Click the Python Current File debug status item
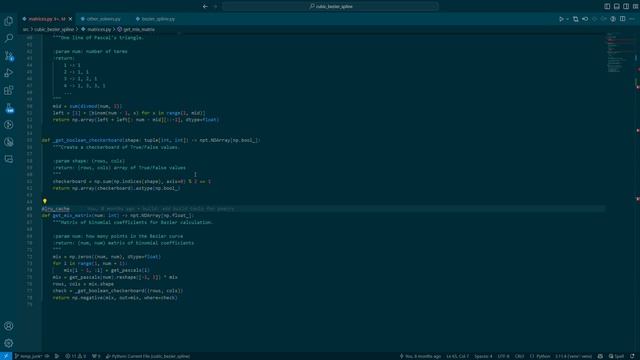This screenshot has width=640, height=360. click(147, 356)
